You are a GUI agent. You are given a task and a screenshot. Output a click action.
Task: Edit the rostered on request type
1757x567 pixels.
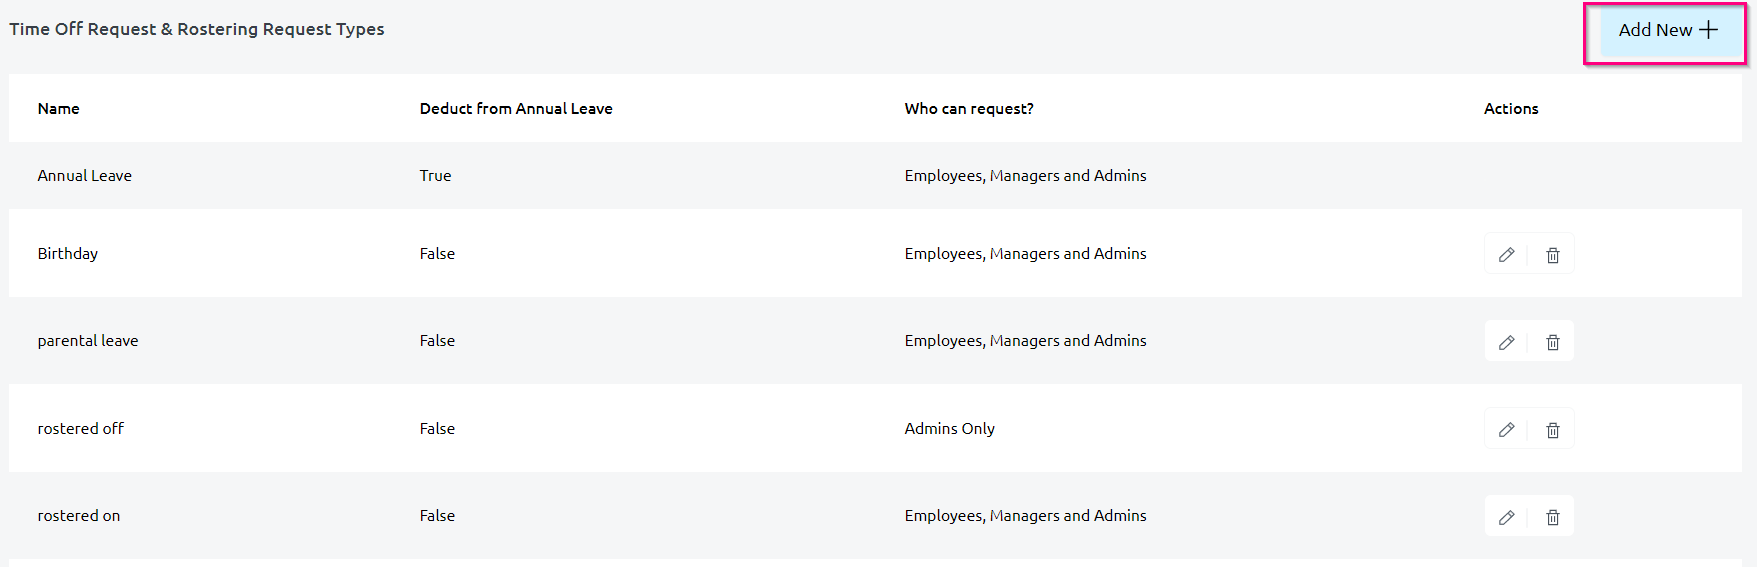1506,517
